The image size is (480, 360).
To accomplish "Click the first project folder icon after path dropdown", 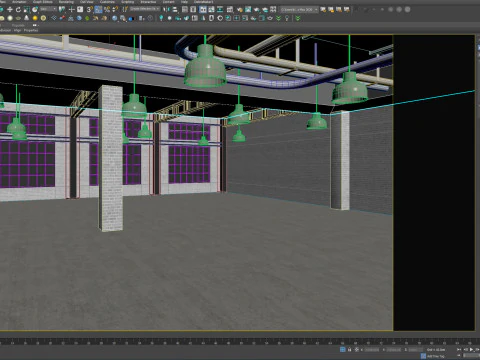I will click(x=323, y=9).
